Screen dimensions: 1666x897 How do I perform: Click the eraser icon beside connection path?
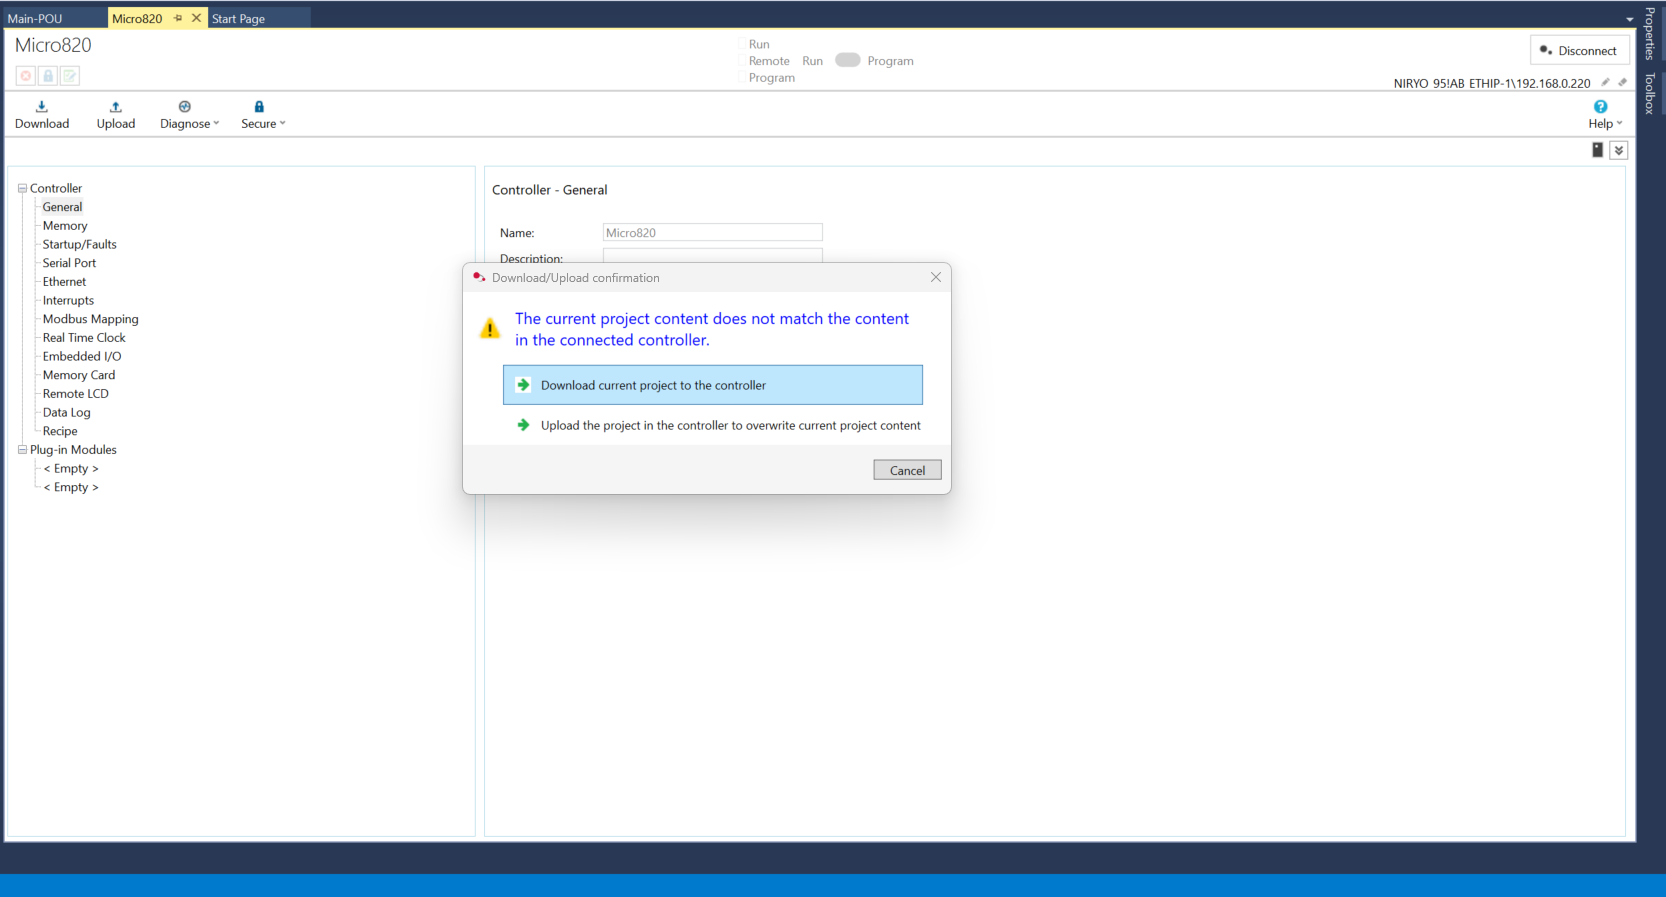tap(1622, 83)
